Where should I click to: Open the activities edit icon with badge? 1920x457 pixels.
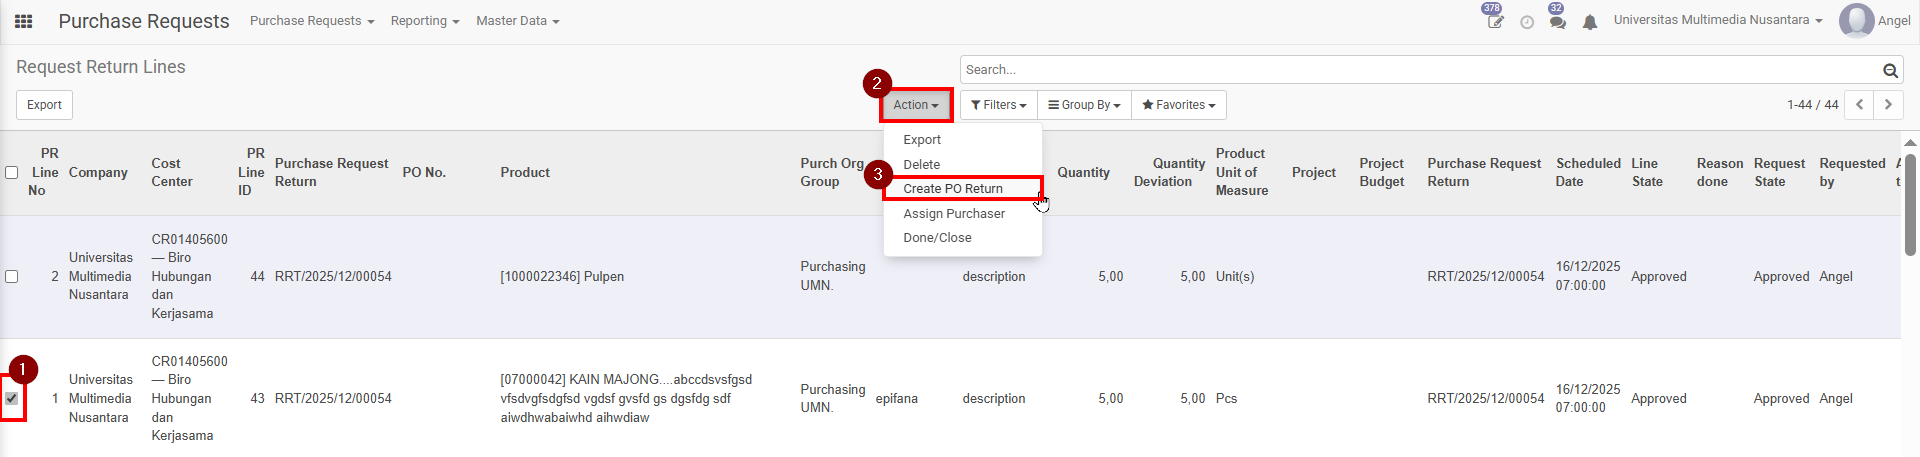pyautogui.click(x=1495, y=22)
